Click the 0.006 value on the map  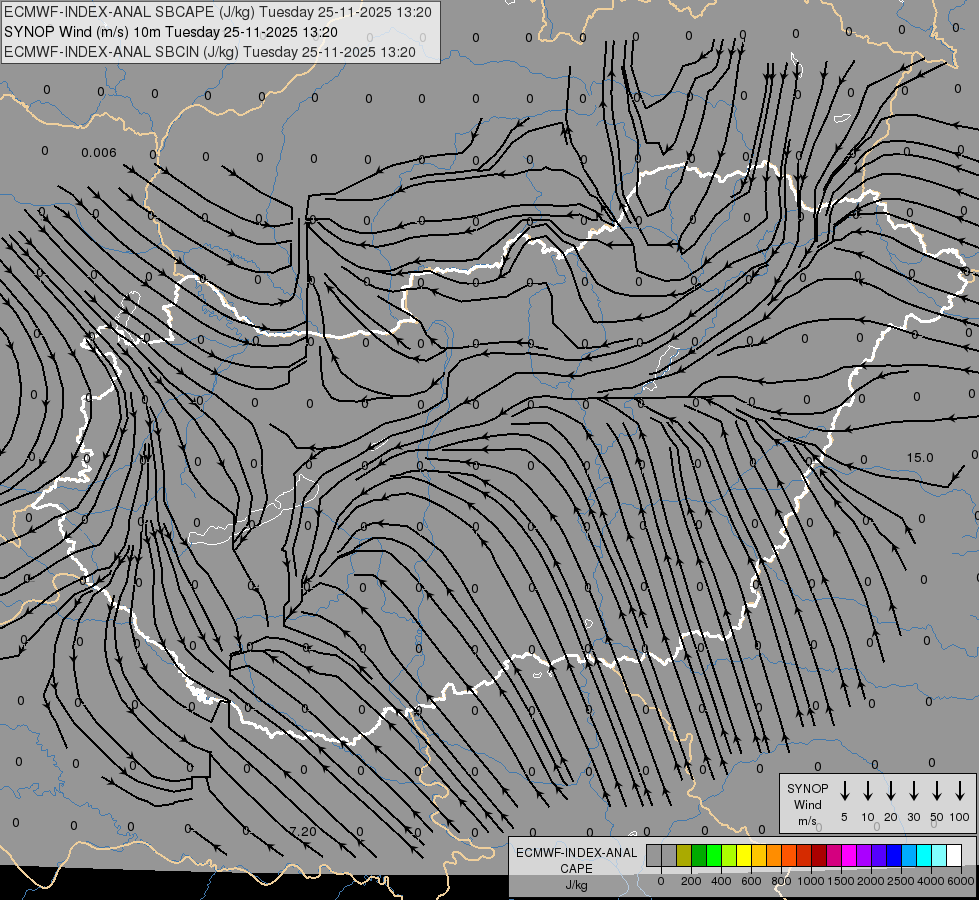(x=99, y=153)
